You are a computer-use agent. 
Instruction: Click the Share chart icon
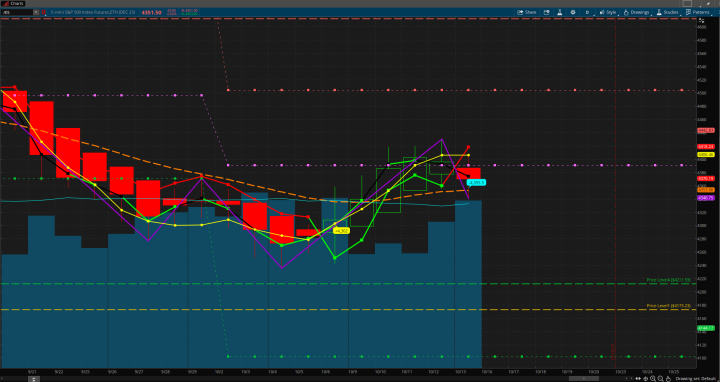tap(527, 12)
